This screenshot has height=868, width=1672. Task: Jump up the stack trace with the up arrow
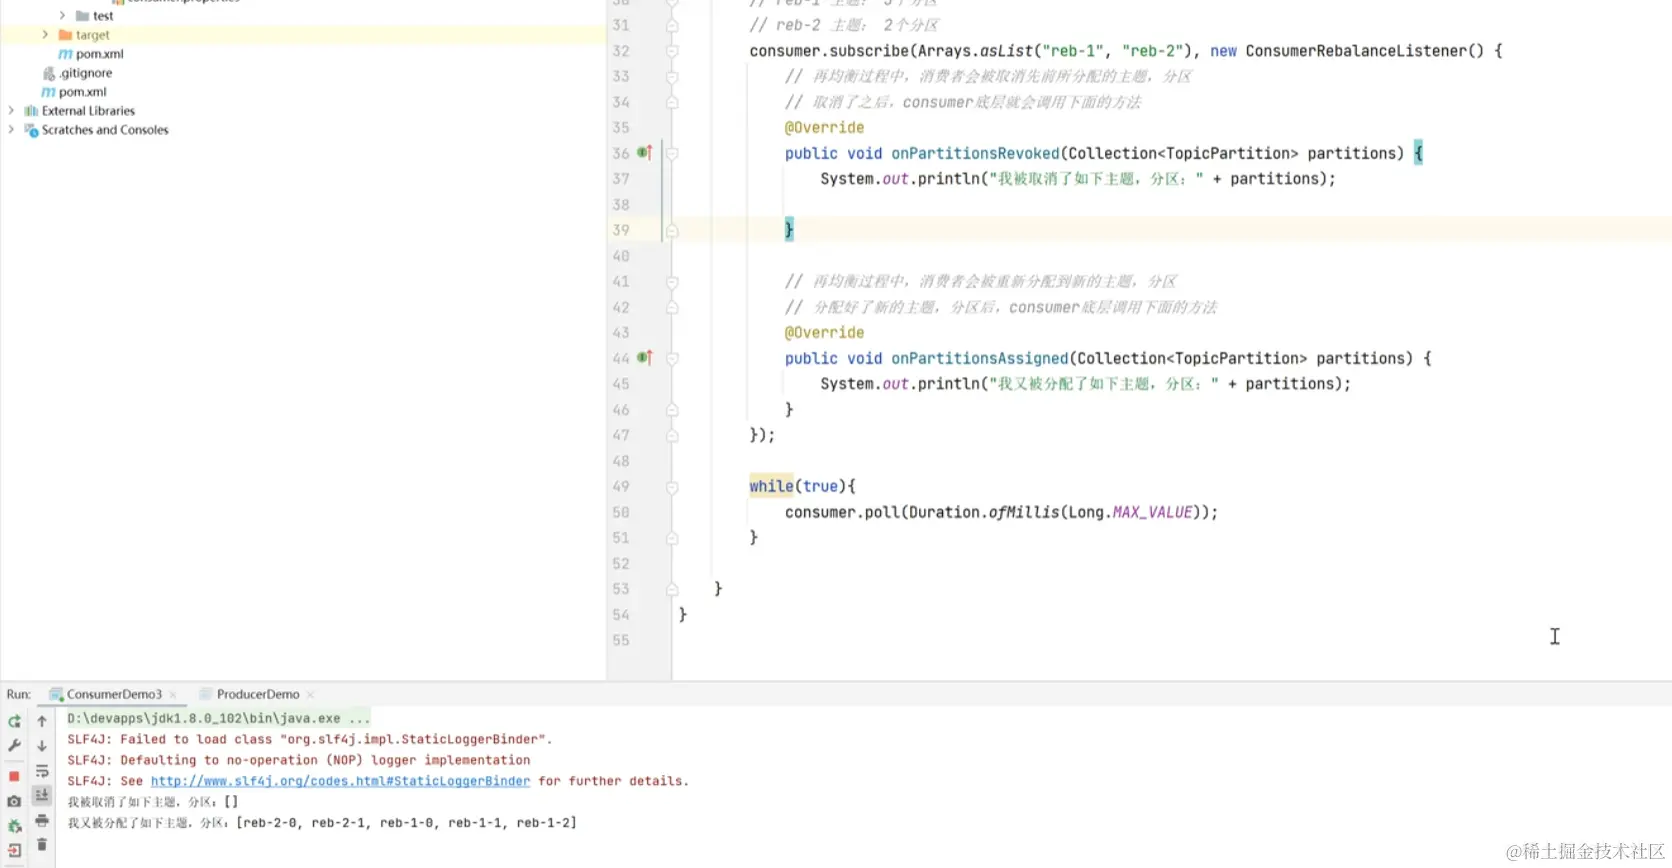42,721
